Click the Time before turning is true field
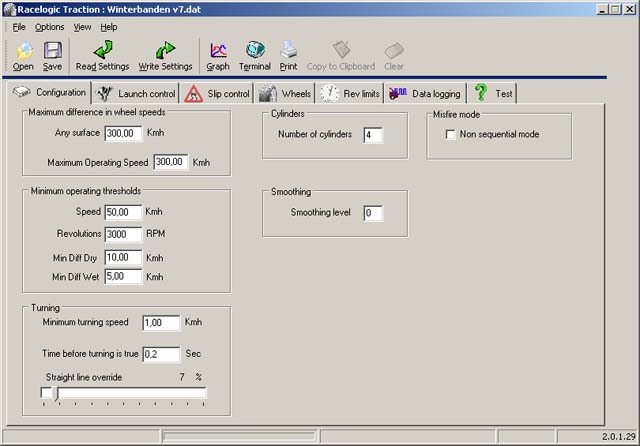Image resolution: width=640 pixels, height=446 pixels. tap(161, 354)
